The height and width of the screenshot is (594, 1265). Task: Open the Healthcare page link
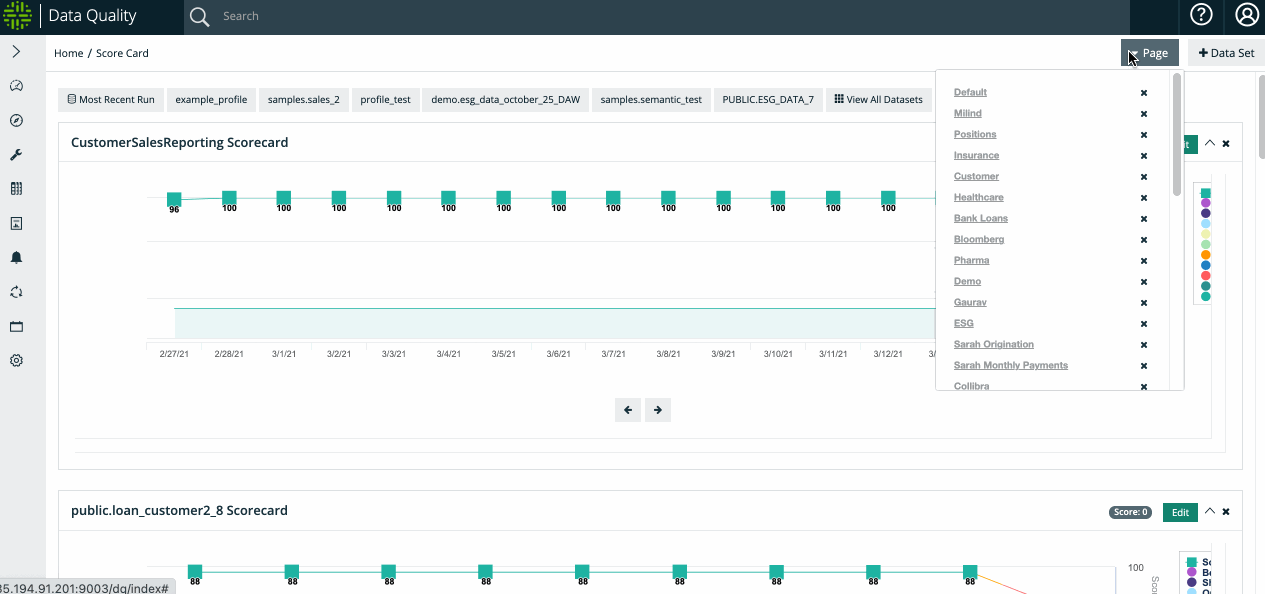(x=979, y=197)
